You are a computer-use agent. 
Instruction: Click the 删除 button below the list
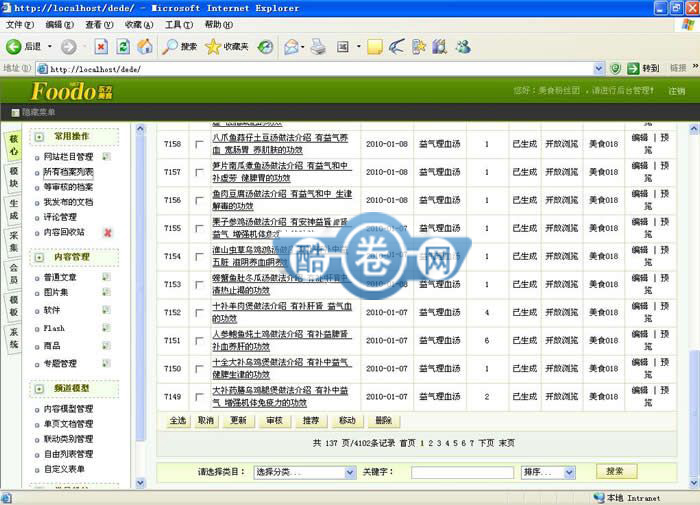pyautogui.click(x=383, y=421)
